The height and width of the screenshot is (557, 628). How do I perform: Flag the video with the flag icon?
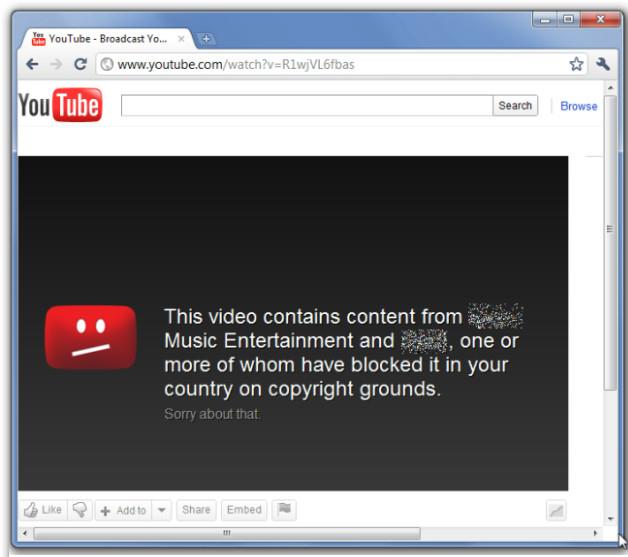(x=284, y=510)
